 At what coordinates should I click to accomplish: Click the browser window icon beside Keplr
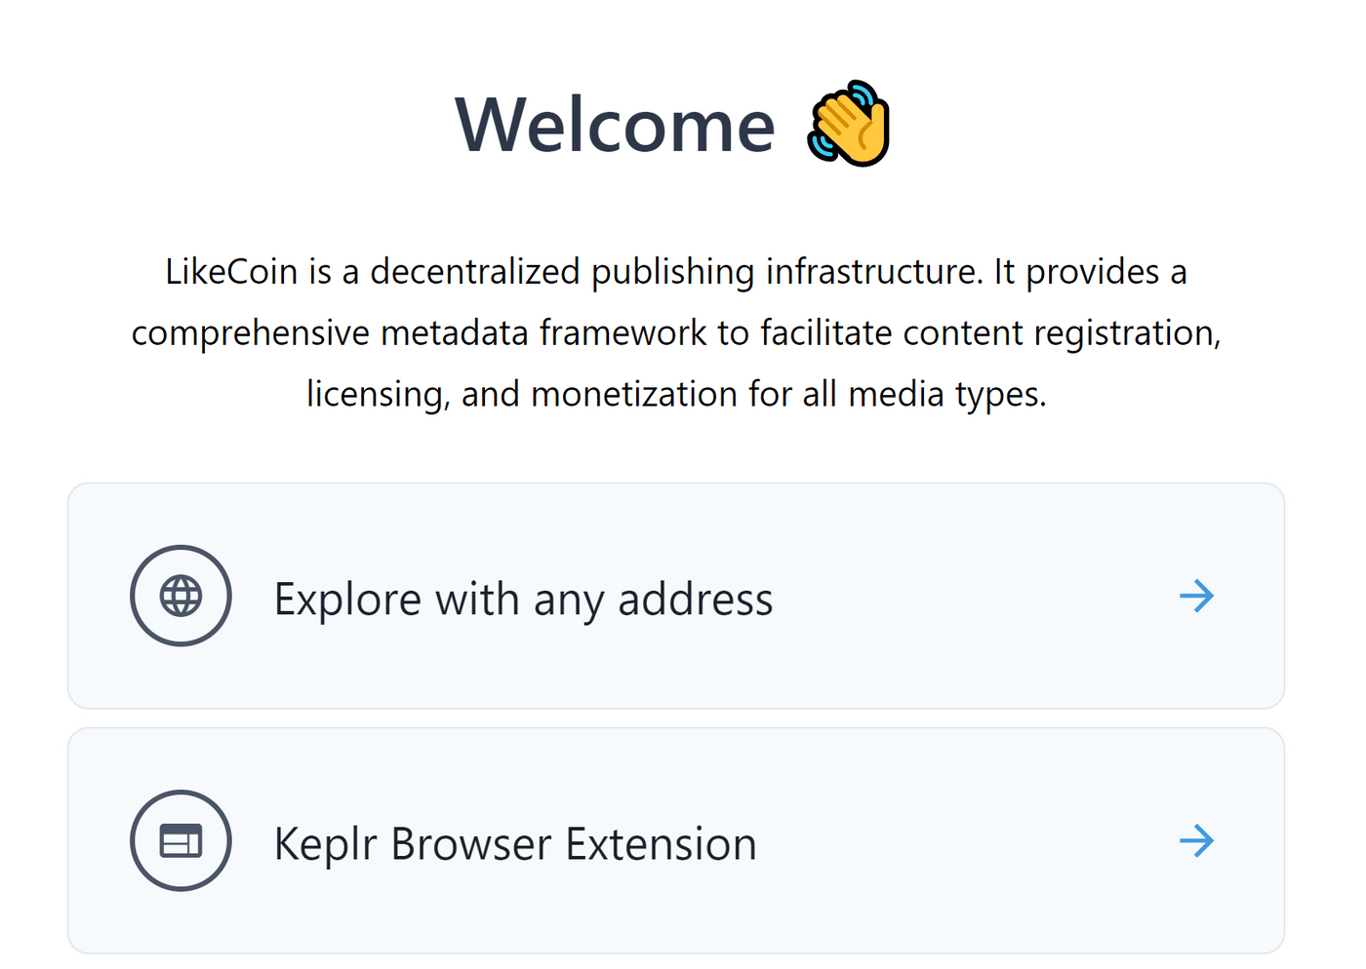[181, 841]
